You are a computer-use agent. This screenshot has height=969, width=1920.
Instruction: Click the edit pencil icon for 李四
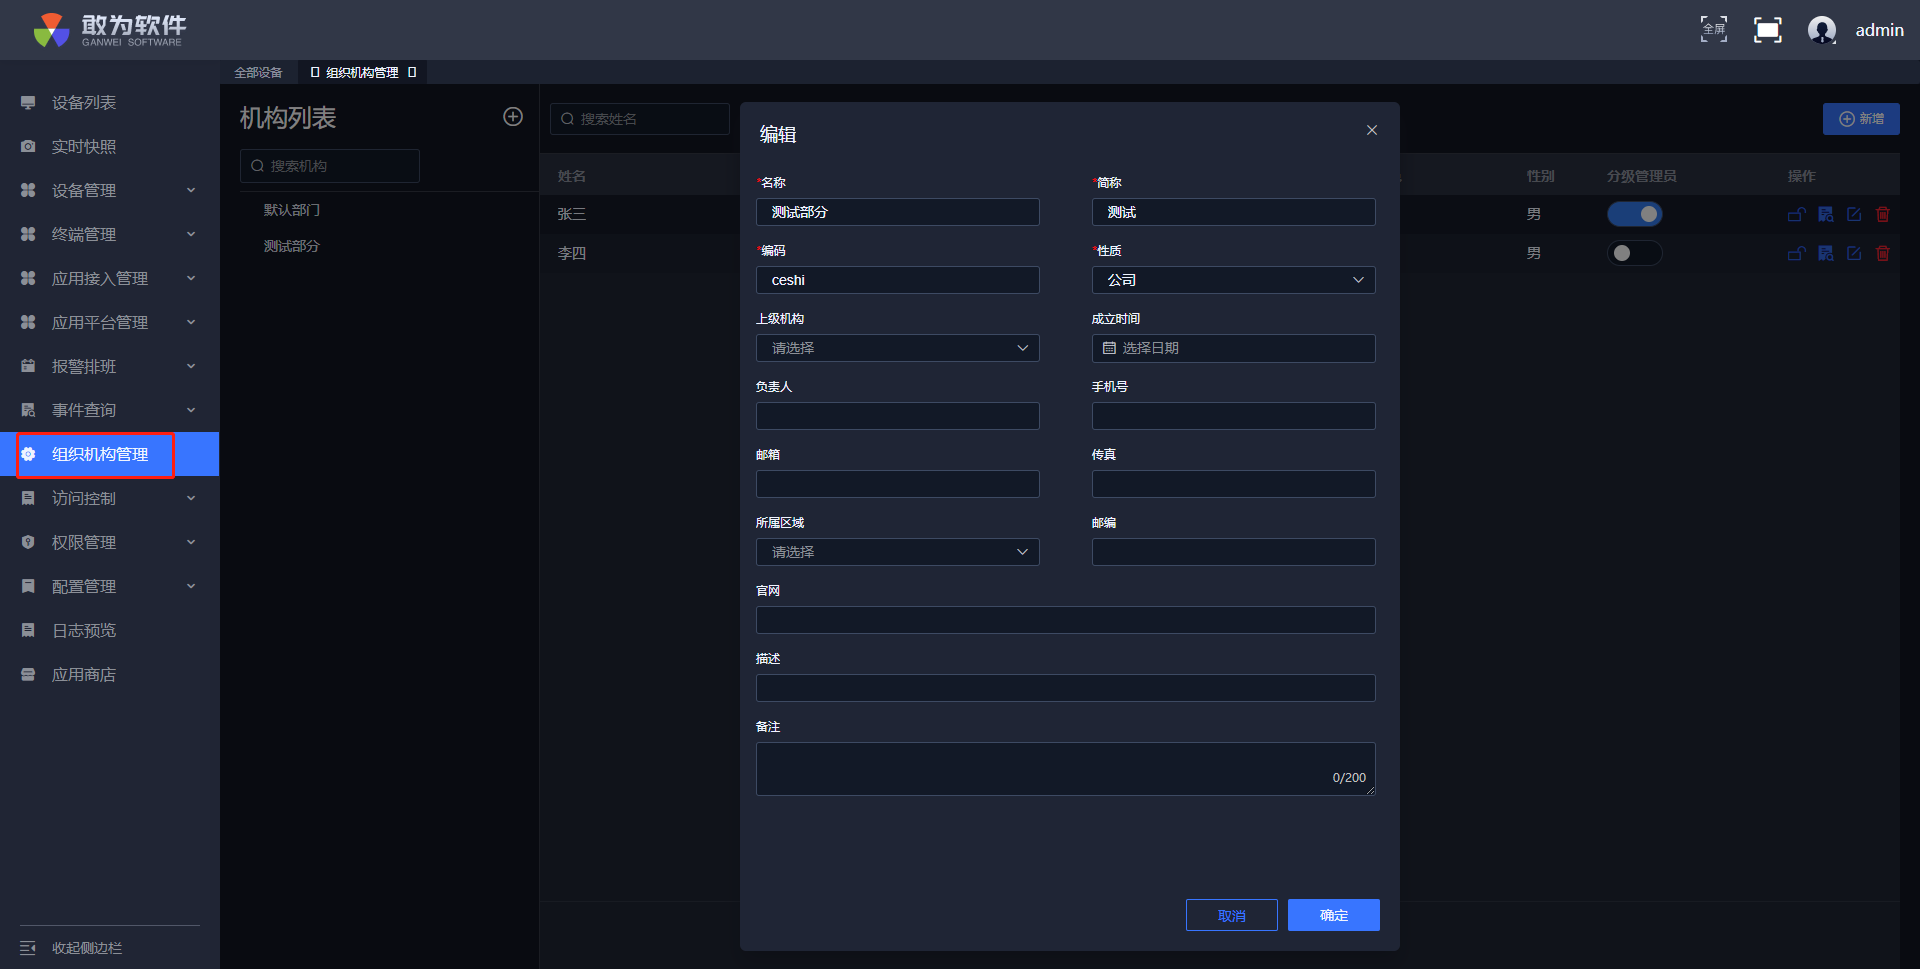click(x=1854, y=253)
